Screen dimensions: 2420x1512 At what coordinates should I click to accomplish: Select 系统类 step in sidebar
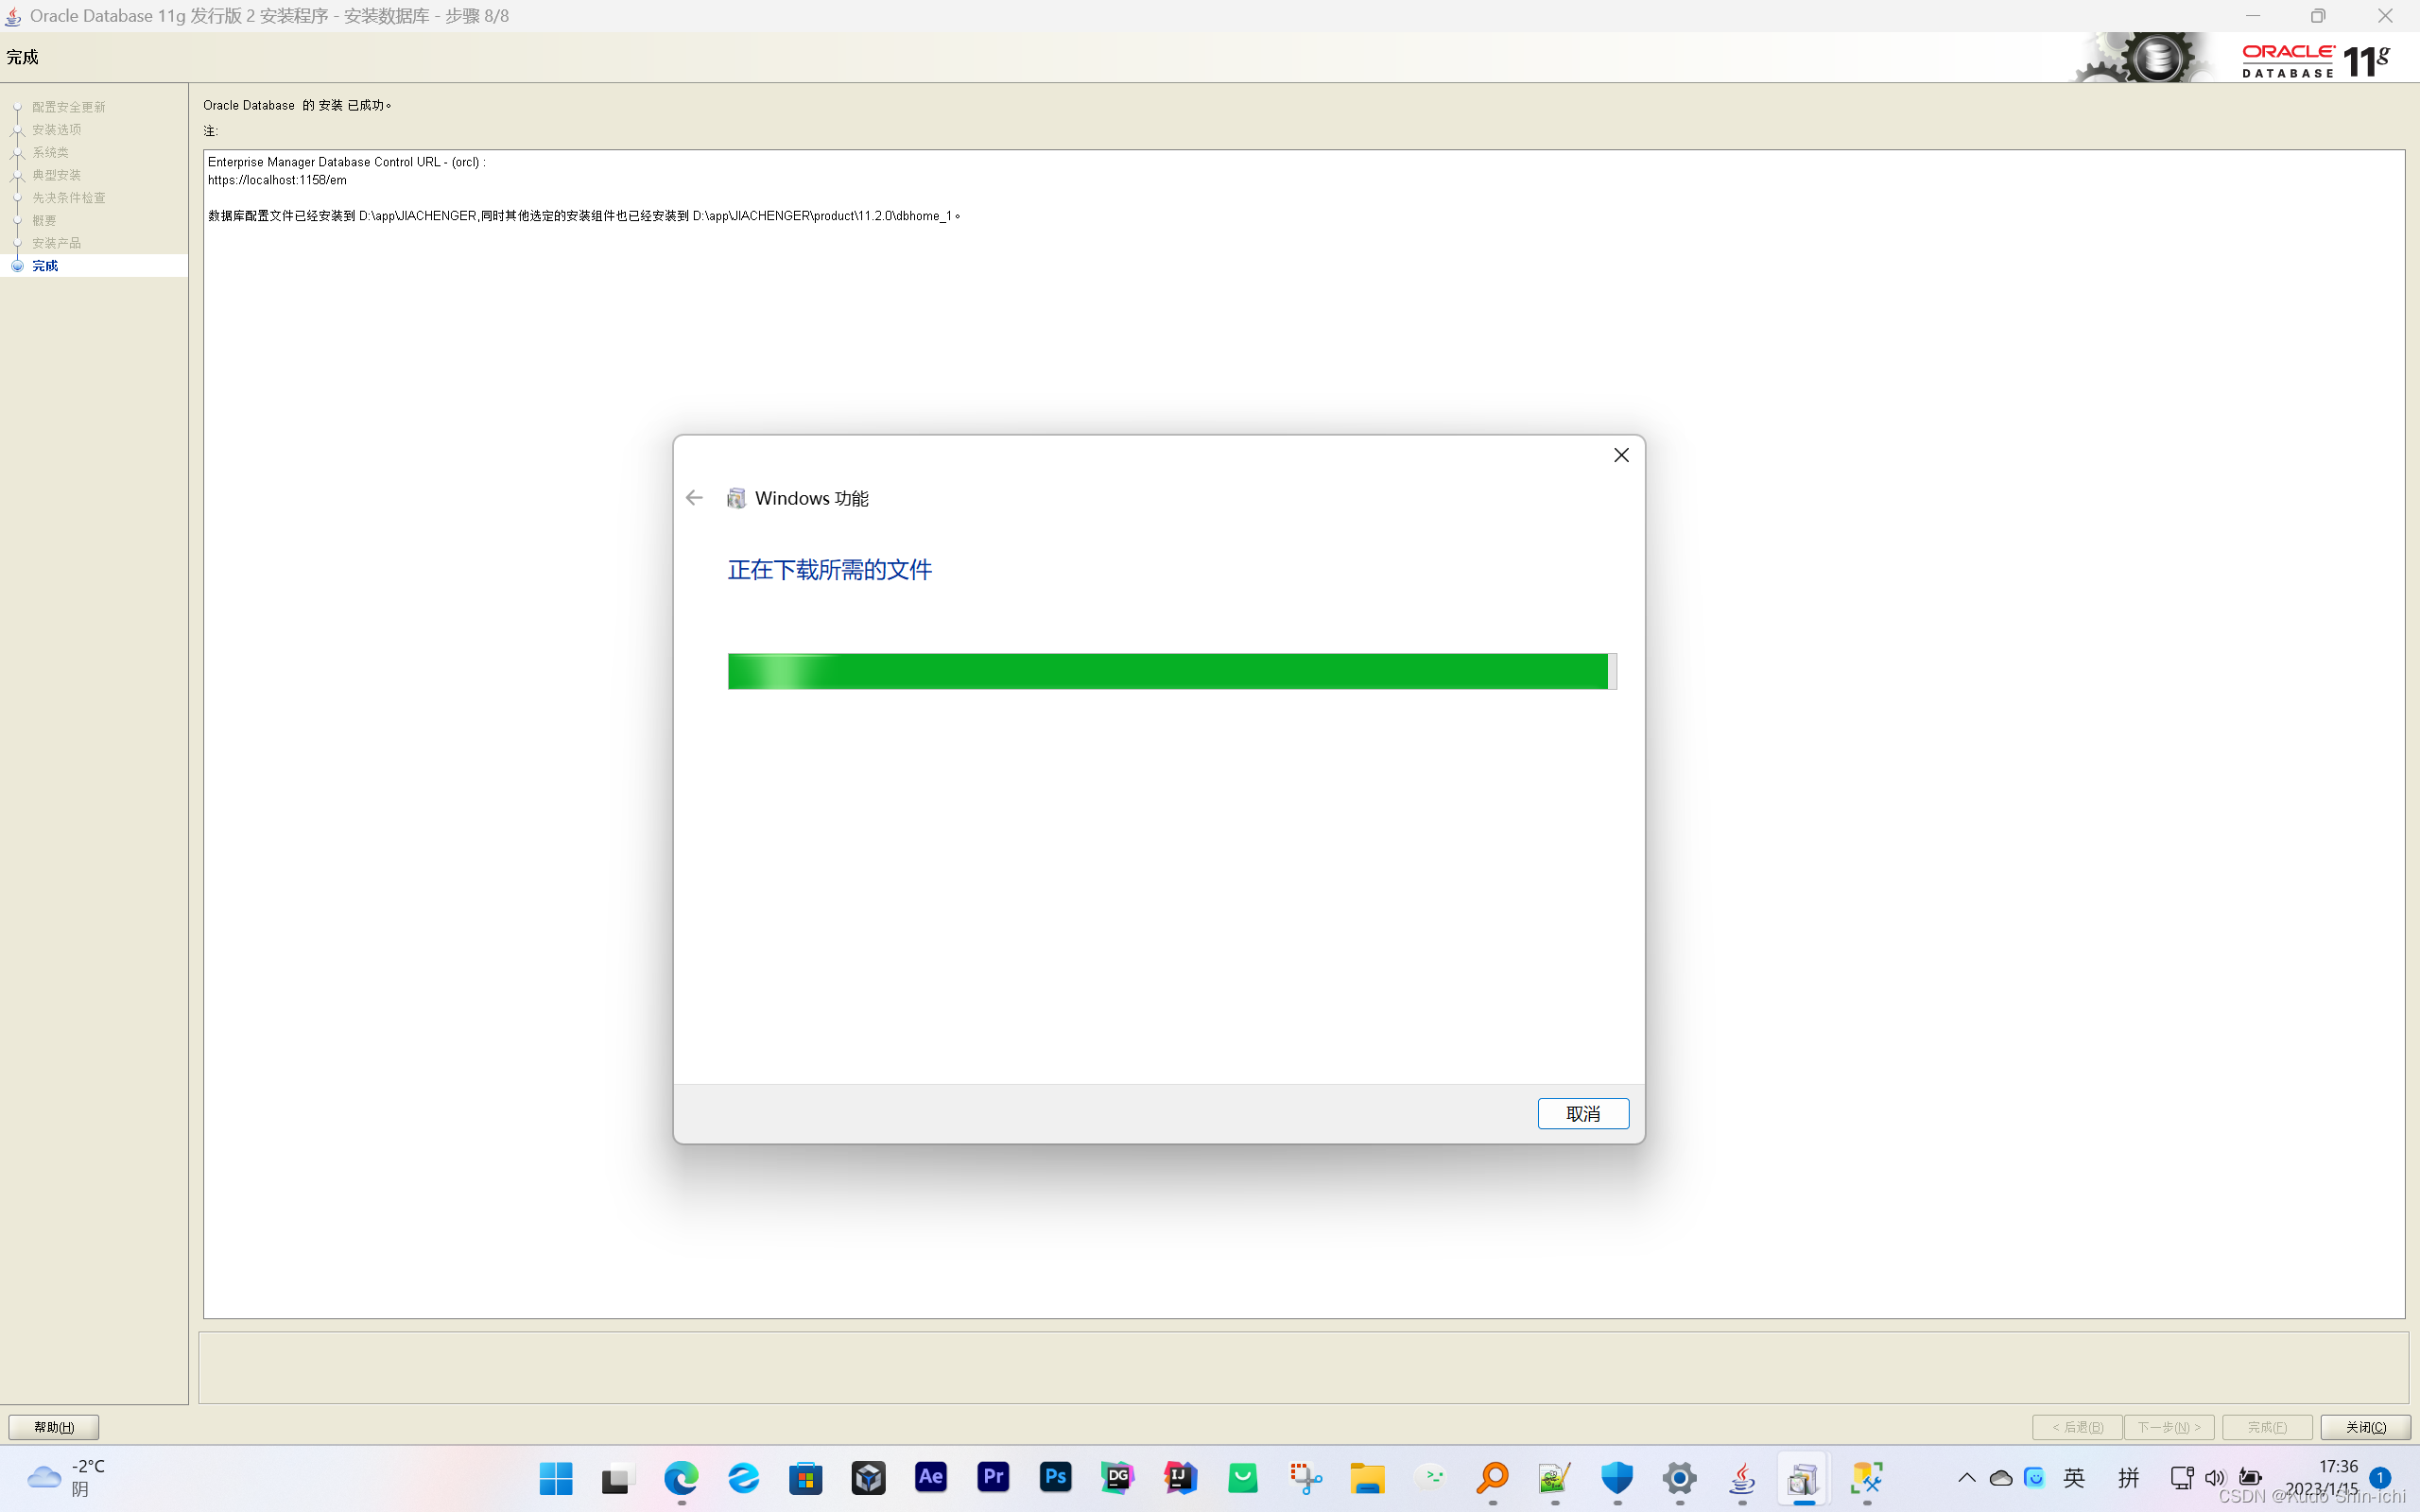[50, 152]
